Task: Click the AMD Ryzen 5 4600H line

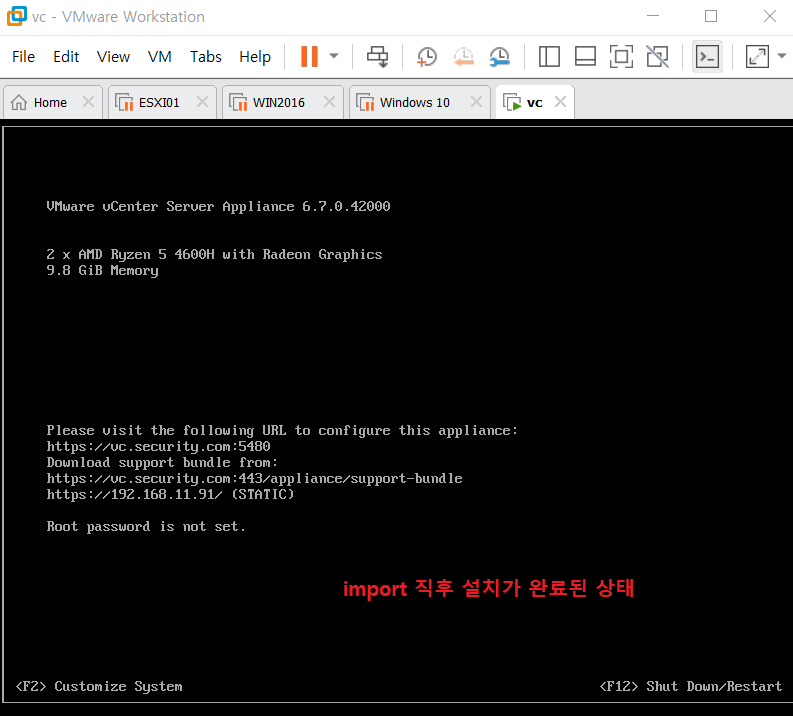Action: [x=214, y=254]
